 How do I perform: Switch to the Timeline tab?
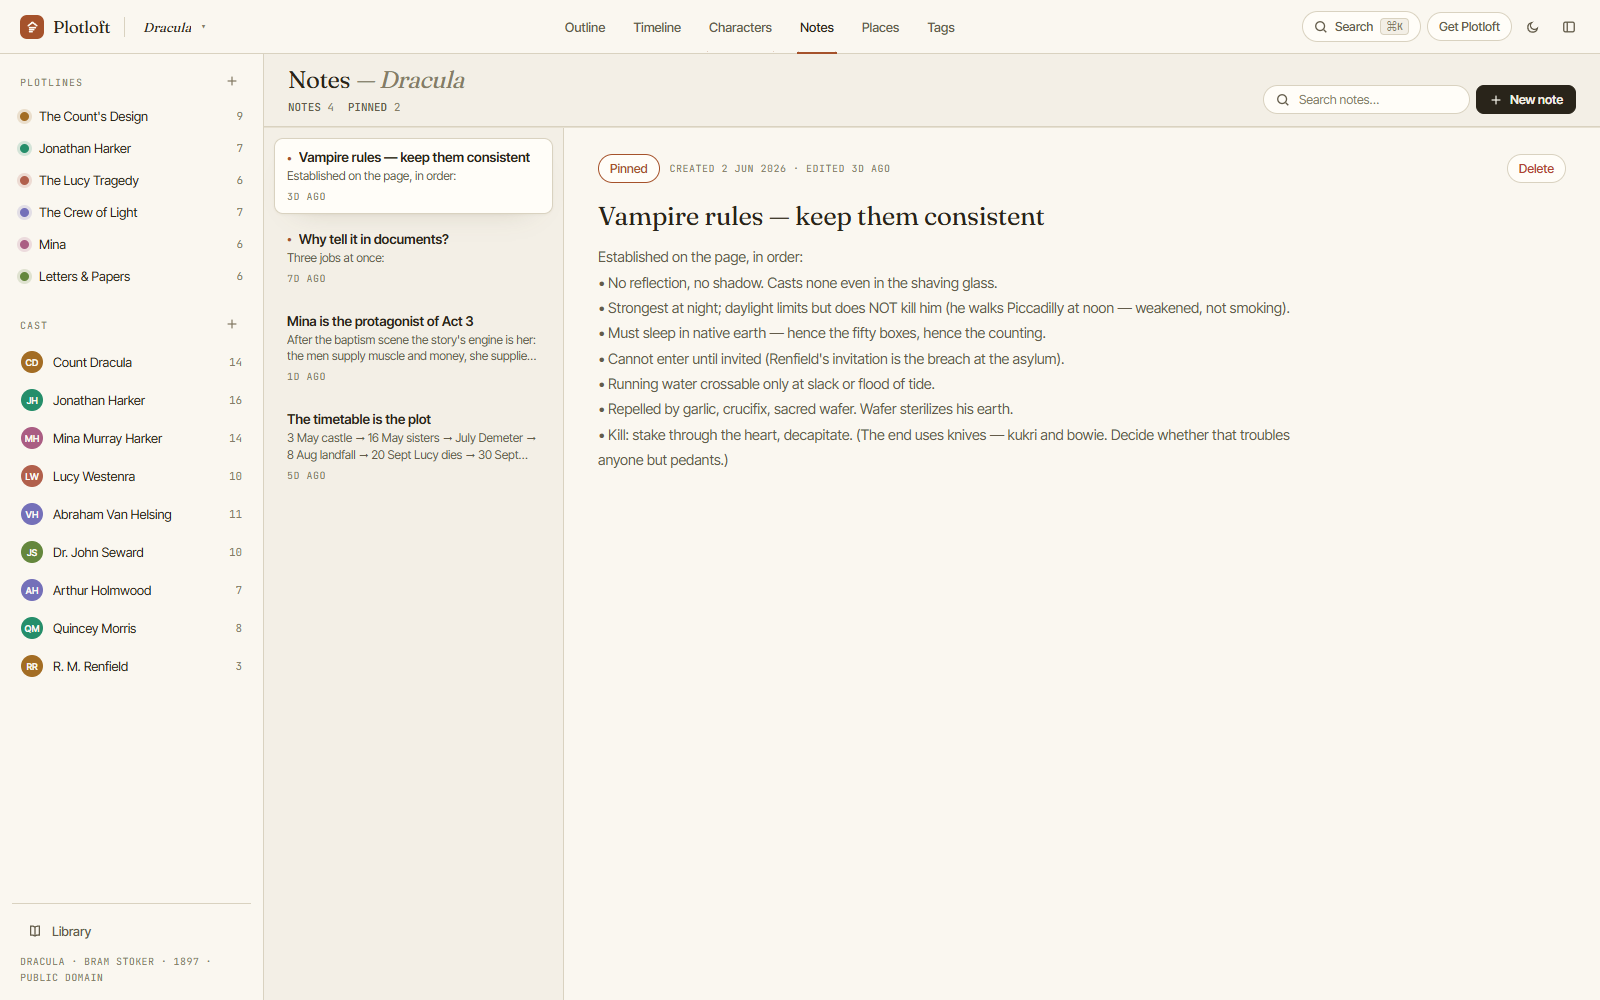(x=657, y=27)
